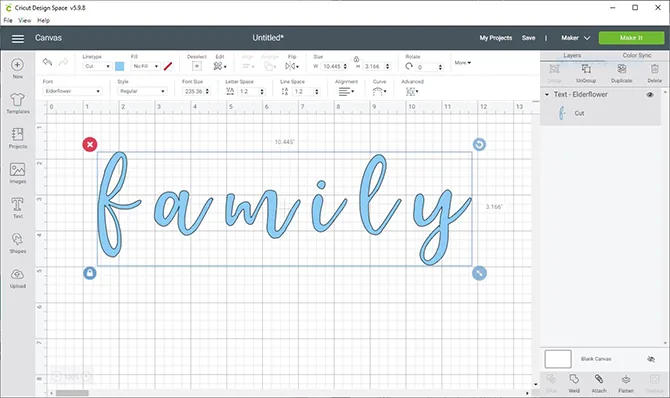670x398 pixels.
Task: Open My Projects link
Action: [x=496, y=38]
